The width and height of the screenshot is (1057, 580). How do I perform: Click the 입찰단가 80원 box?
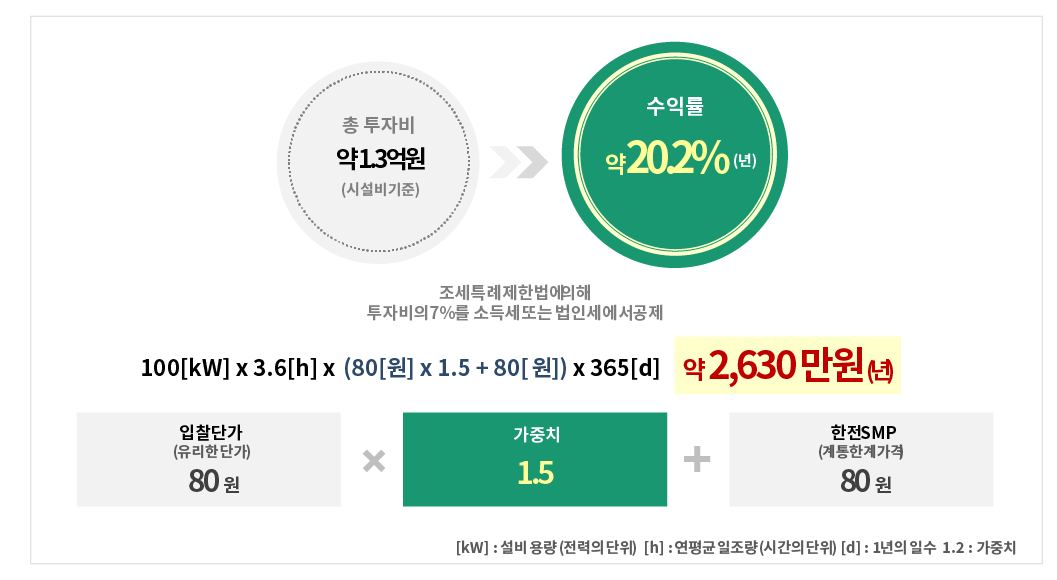tap(209, 459)
